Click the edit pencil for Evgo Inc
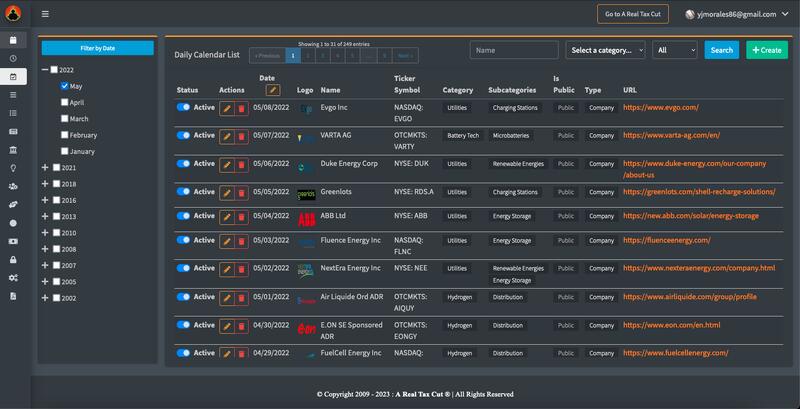Image resolution: width=800 pixels, height=409 pixels. [x=227, y=108]
